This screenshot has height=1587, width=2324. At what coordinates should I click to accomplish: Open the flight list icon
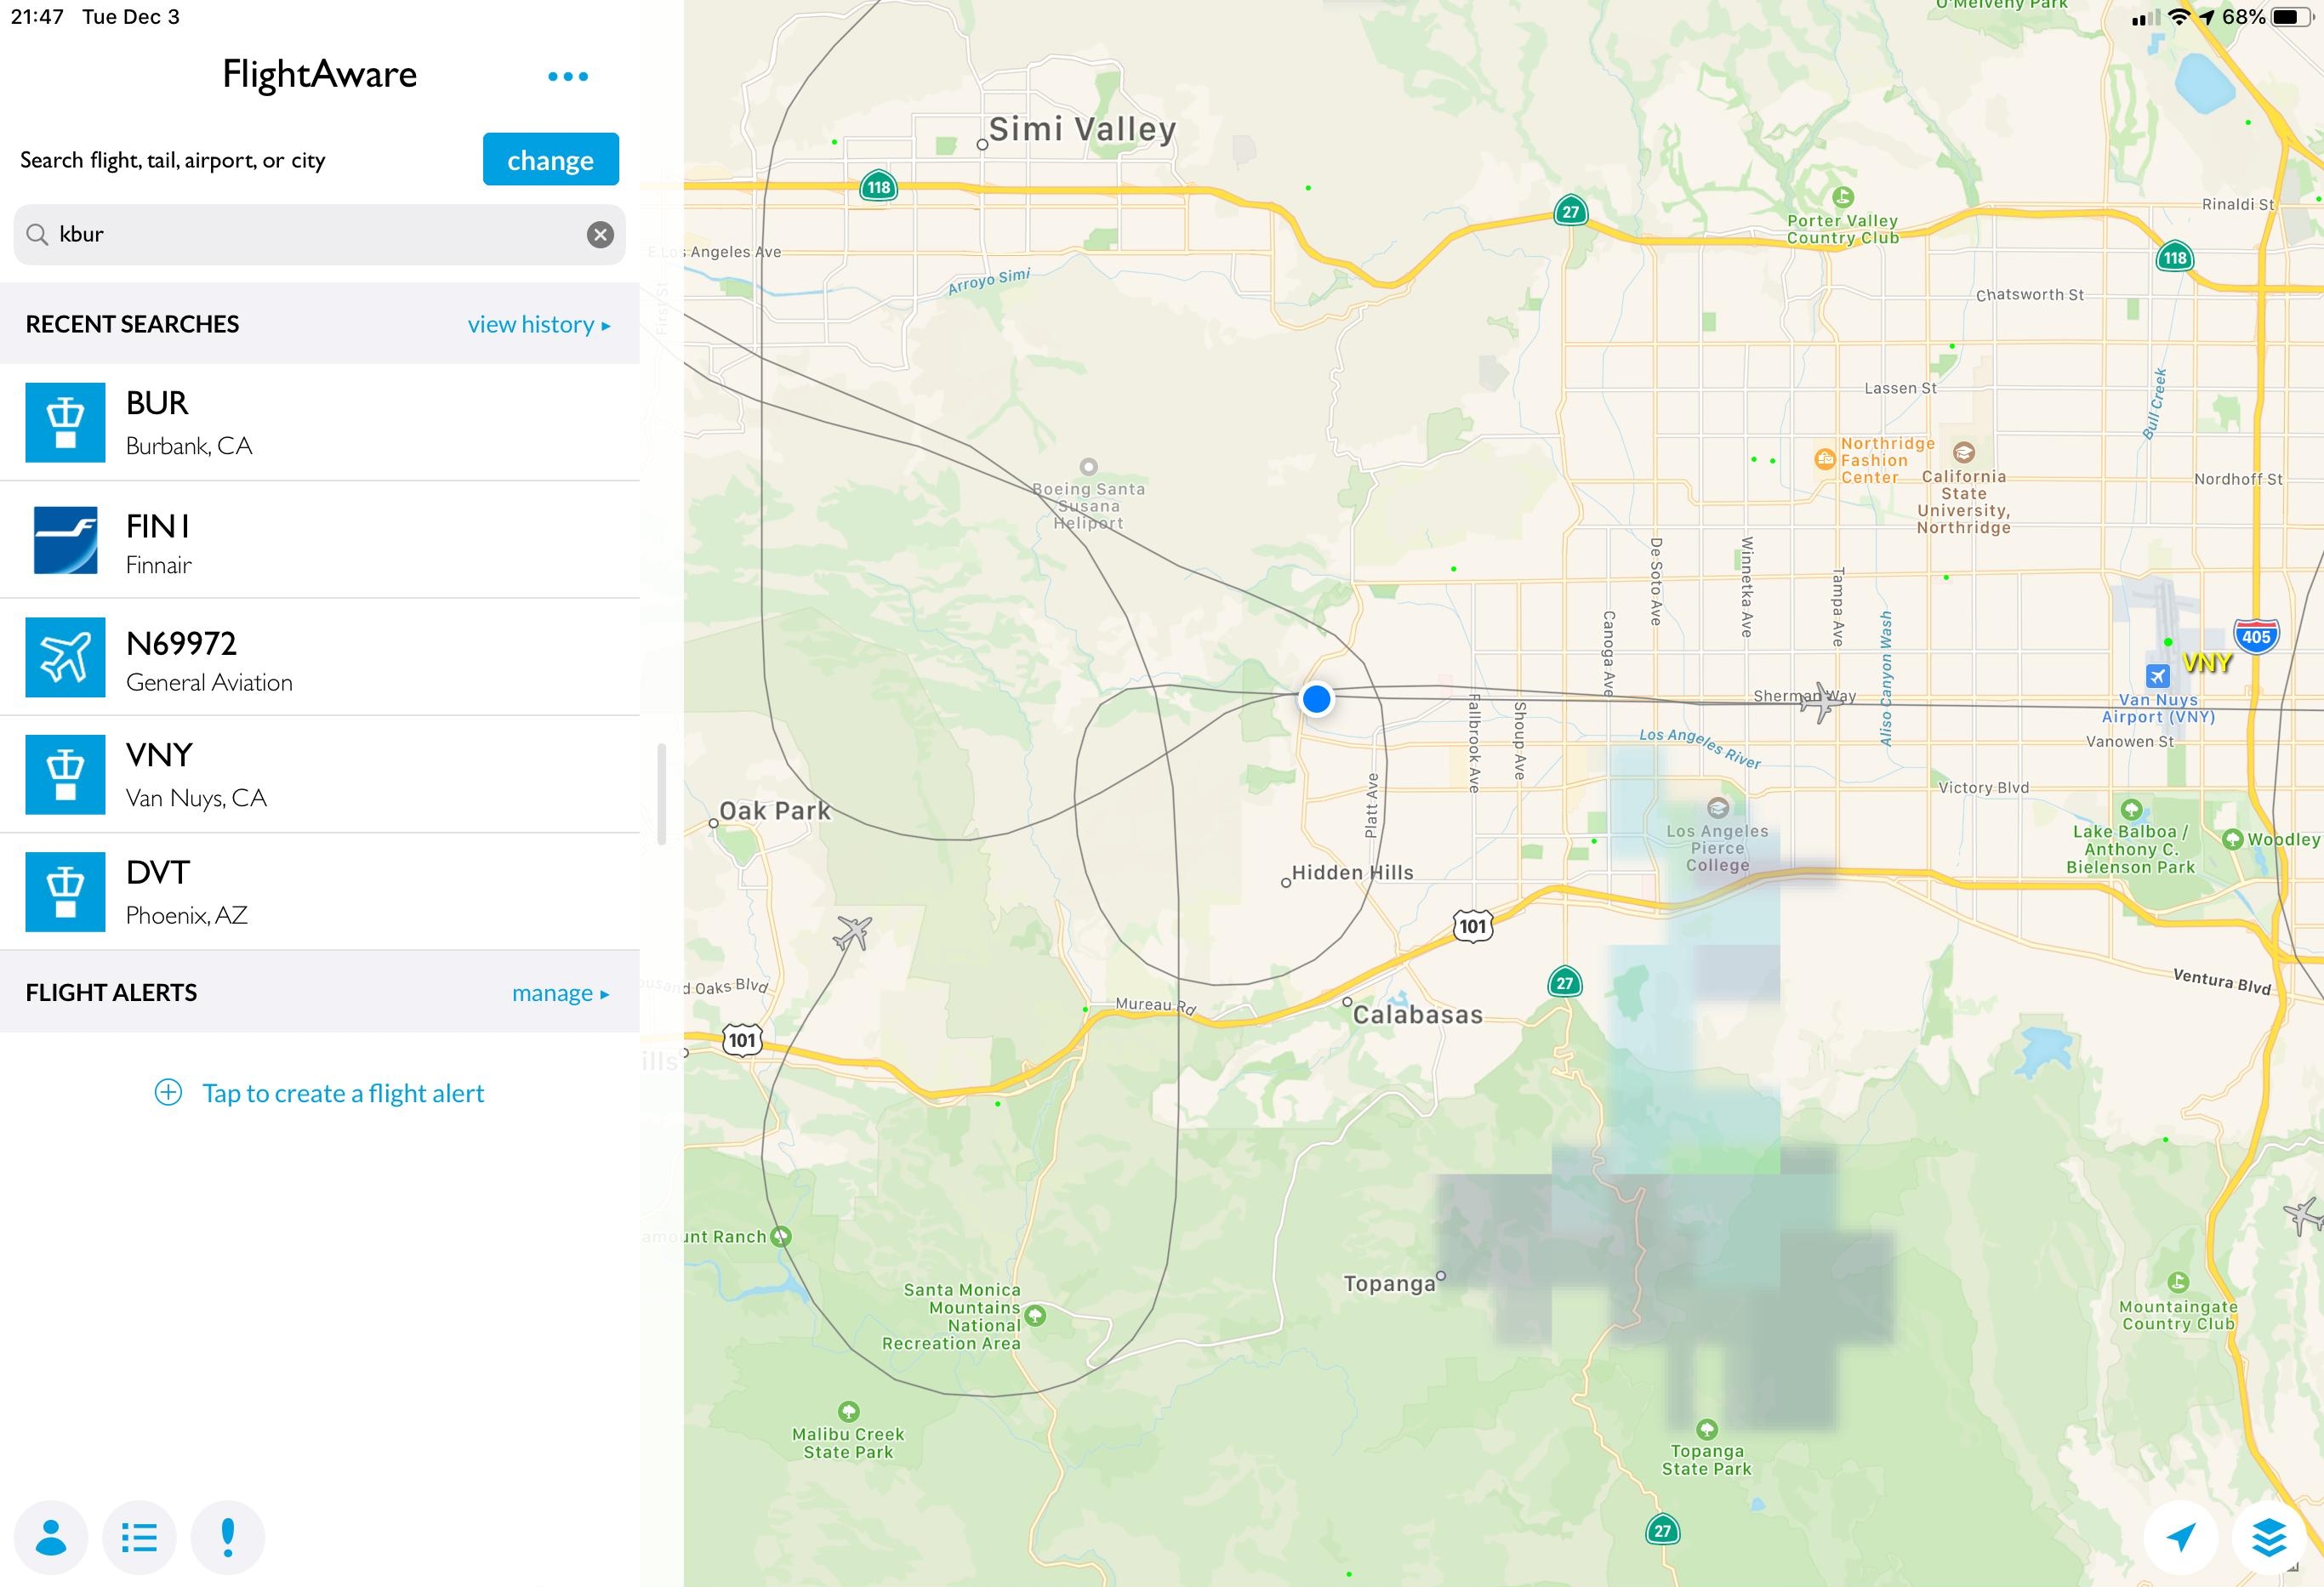139,1537
